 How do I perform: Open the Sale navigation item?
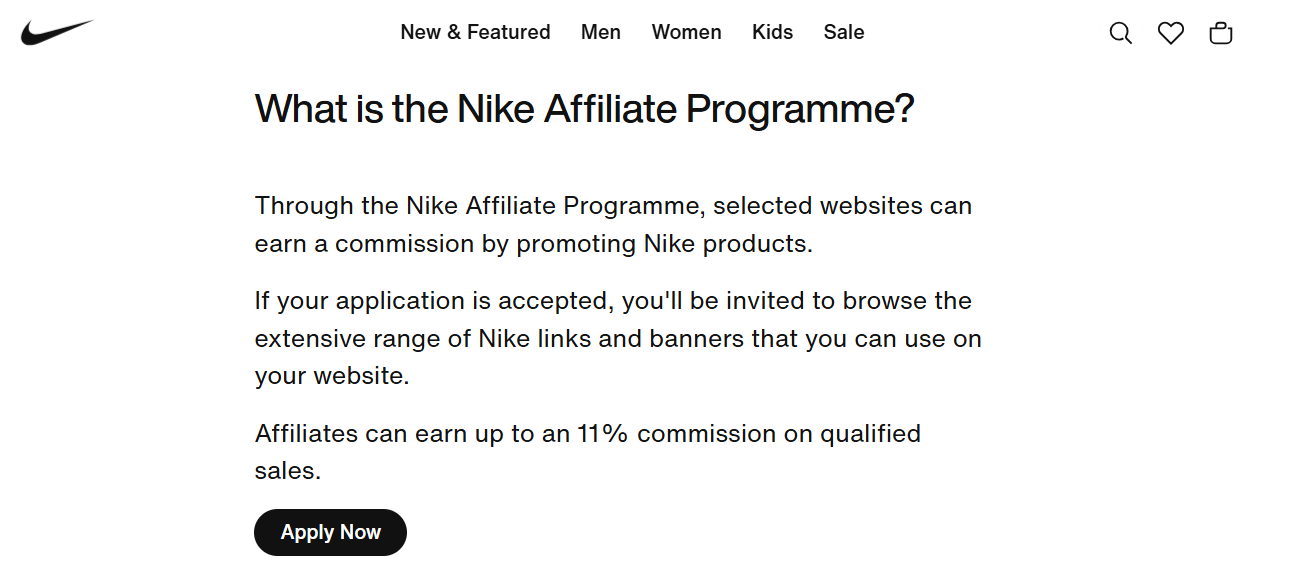pos(844,32)
